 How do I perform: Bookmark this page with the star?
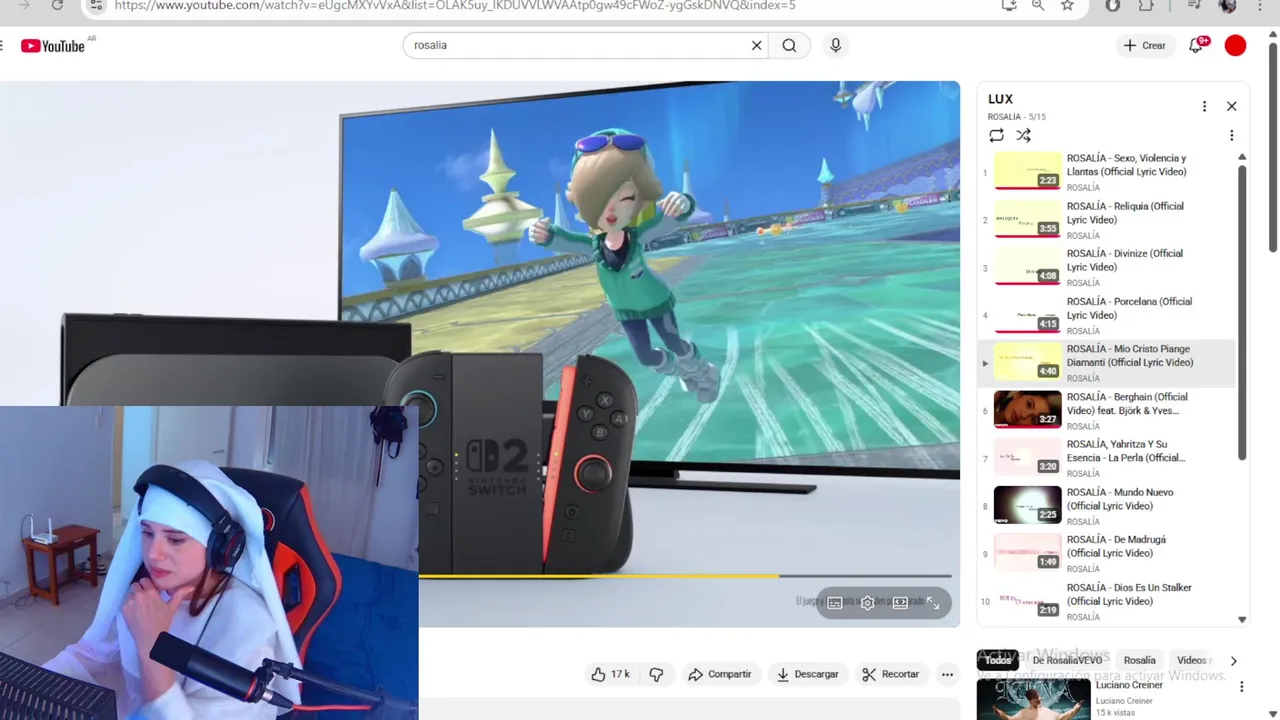[1067, 5]
